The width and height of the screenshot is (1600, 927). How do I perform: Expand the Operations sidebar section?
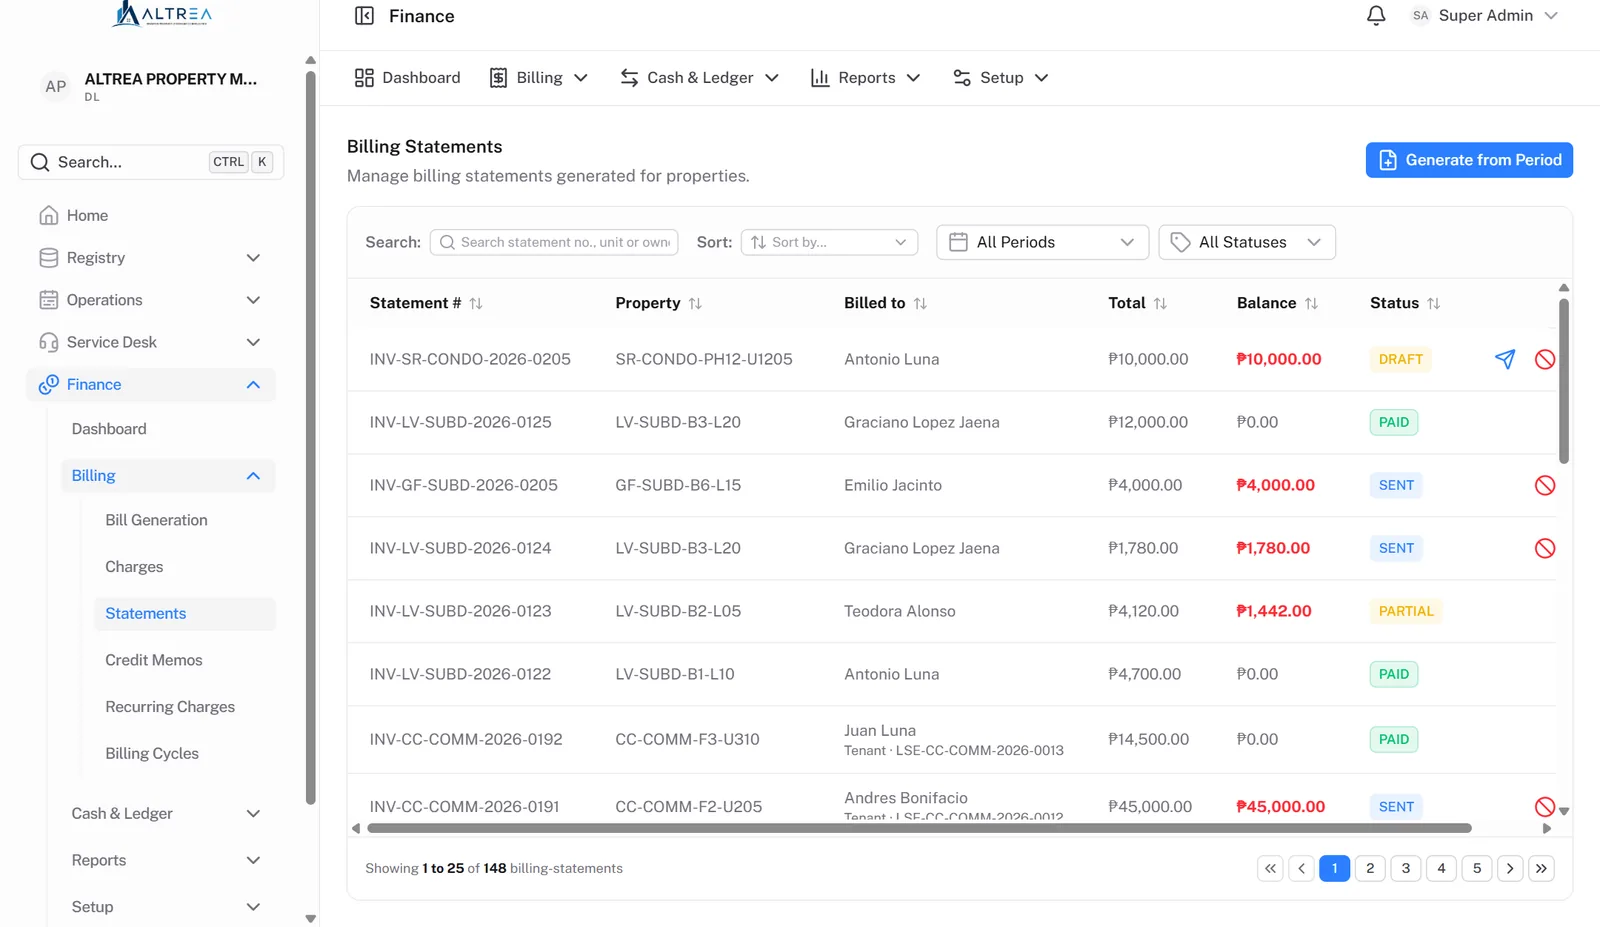pos(150,300)
